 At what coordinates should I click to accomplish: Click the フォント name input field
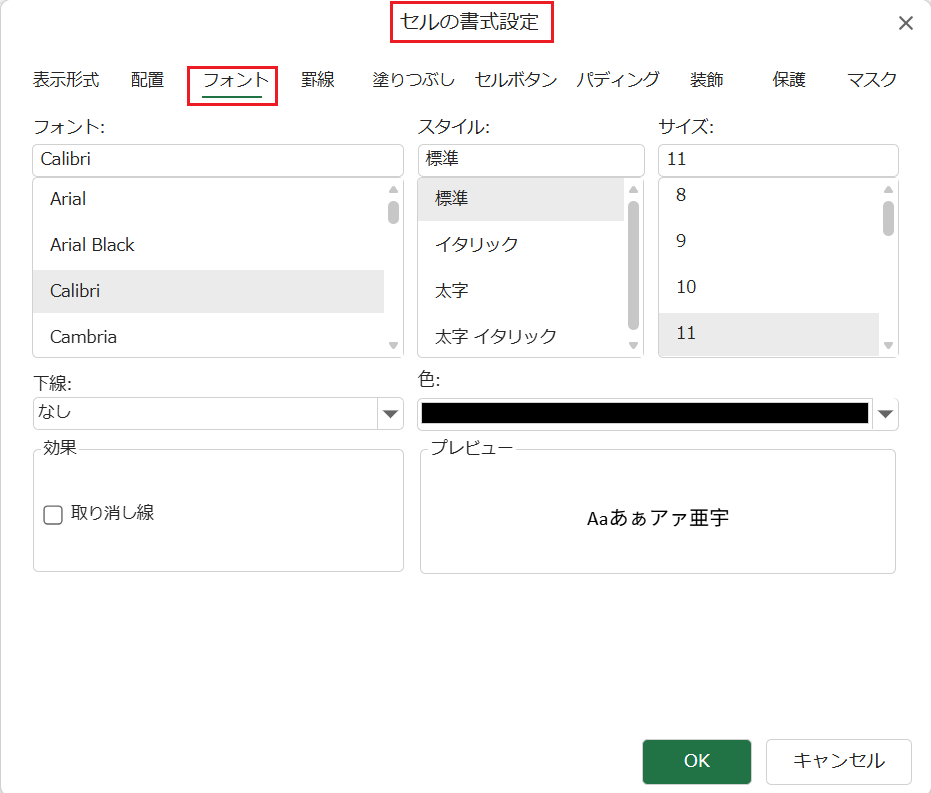218,160
